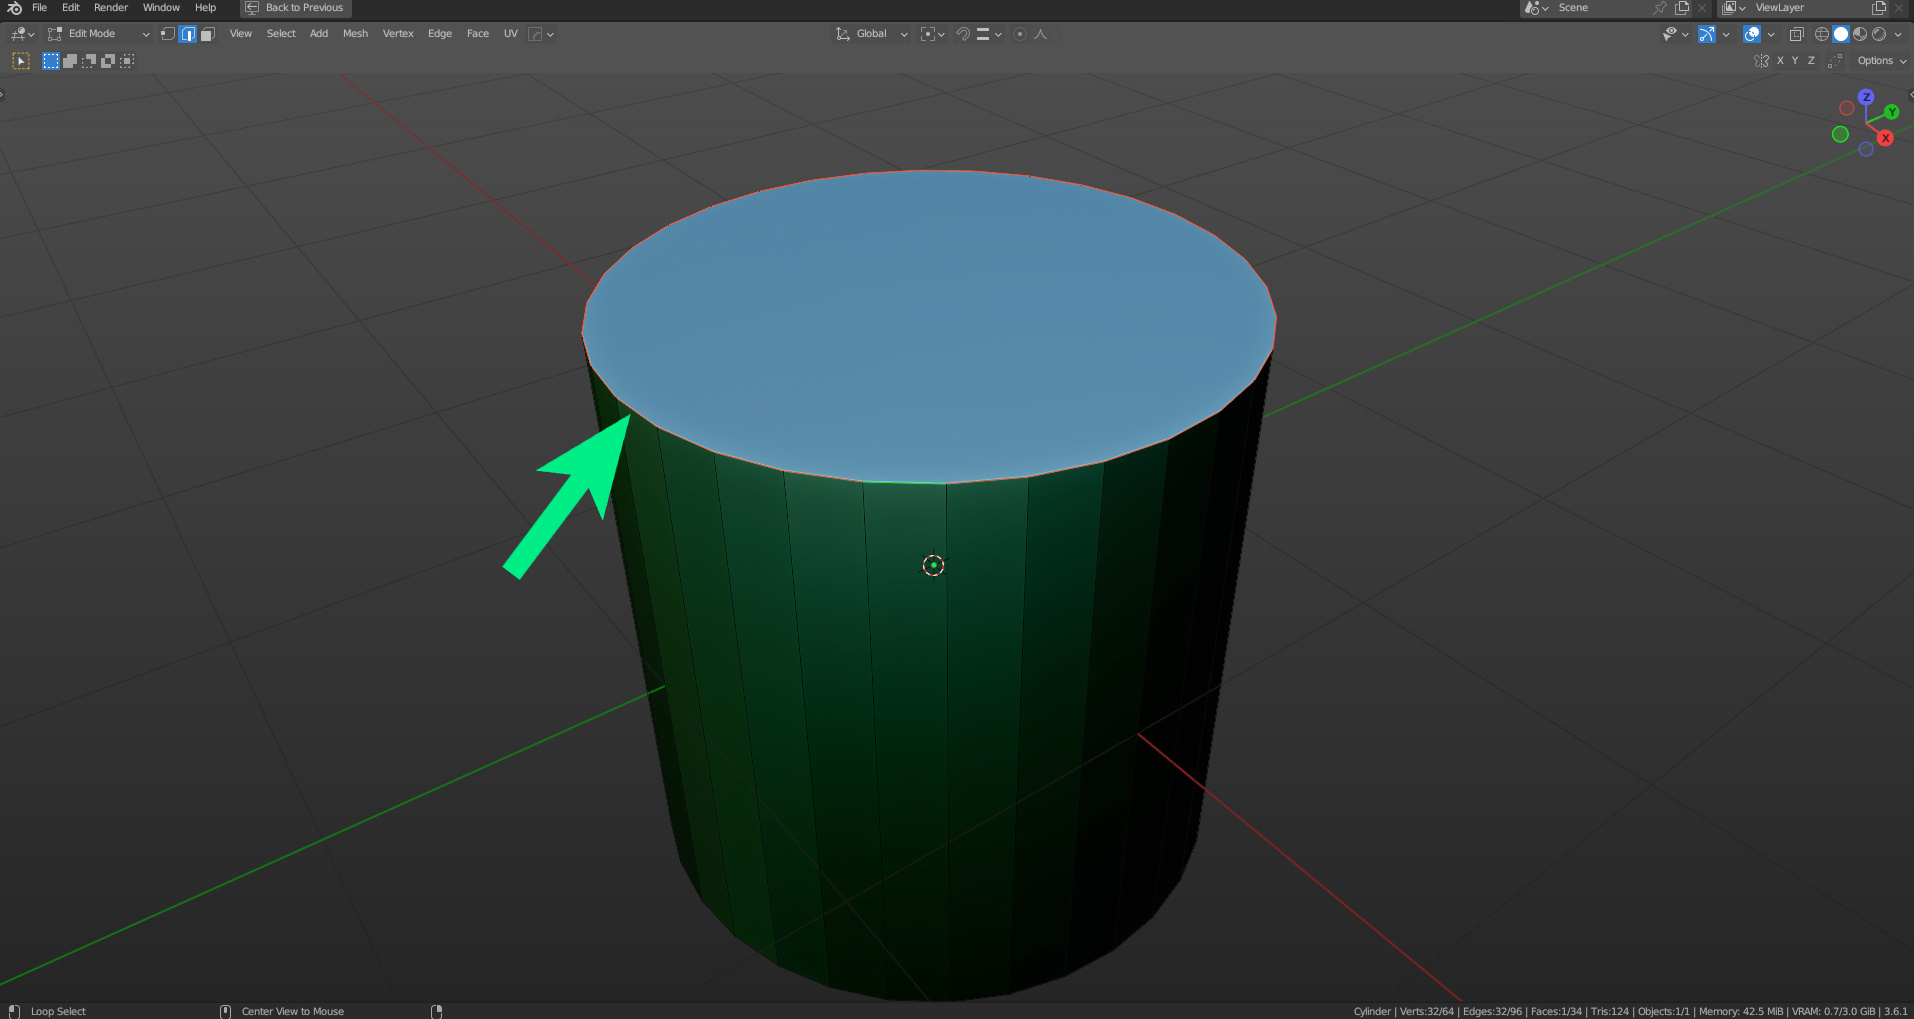Switch viewport to material preview shading
The image size is (1914, 1019).
[x=1860, y=34]
